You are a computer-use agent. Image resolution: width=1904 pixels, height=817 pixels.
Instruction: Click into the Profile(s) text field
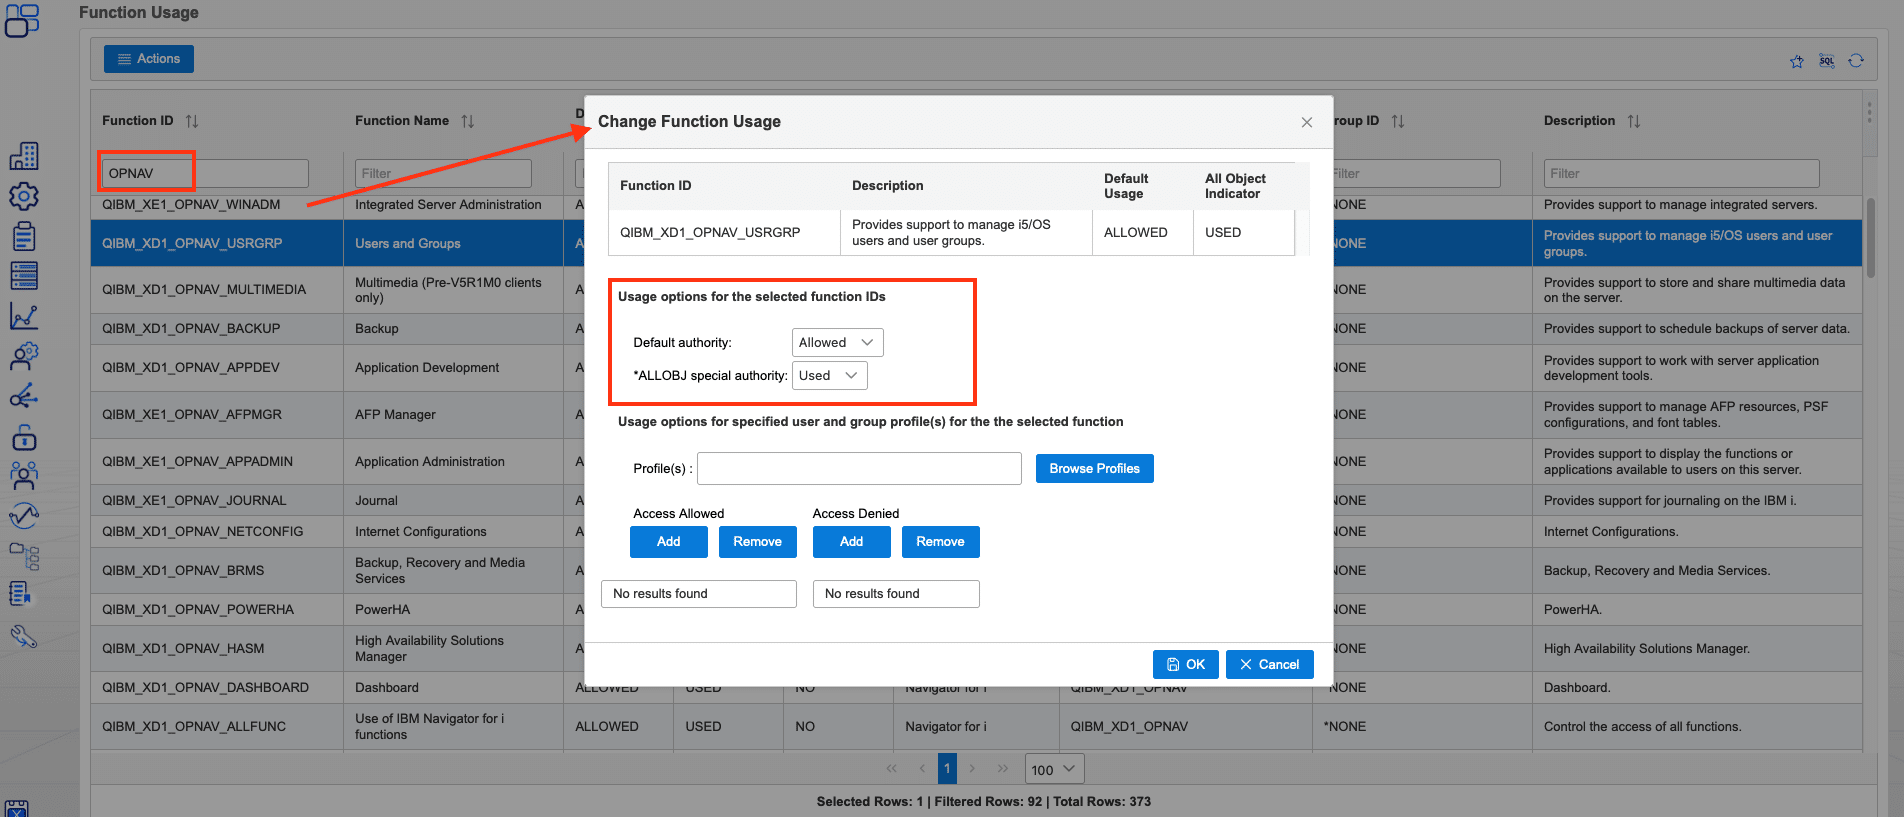[859, 469]
